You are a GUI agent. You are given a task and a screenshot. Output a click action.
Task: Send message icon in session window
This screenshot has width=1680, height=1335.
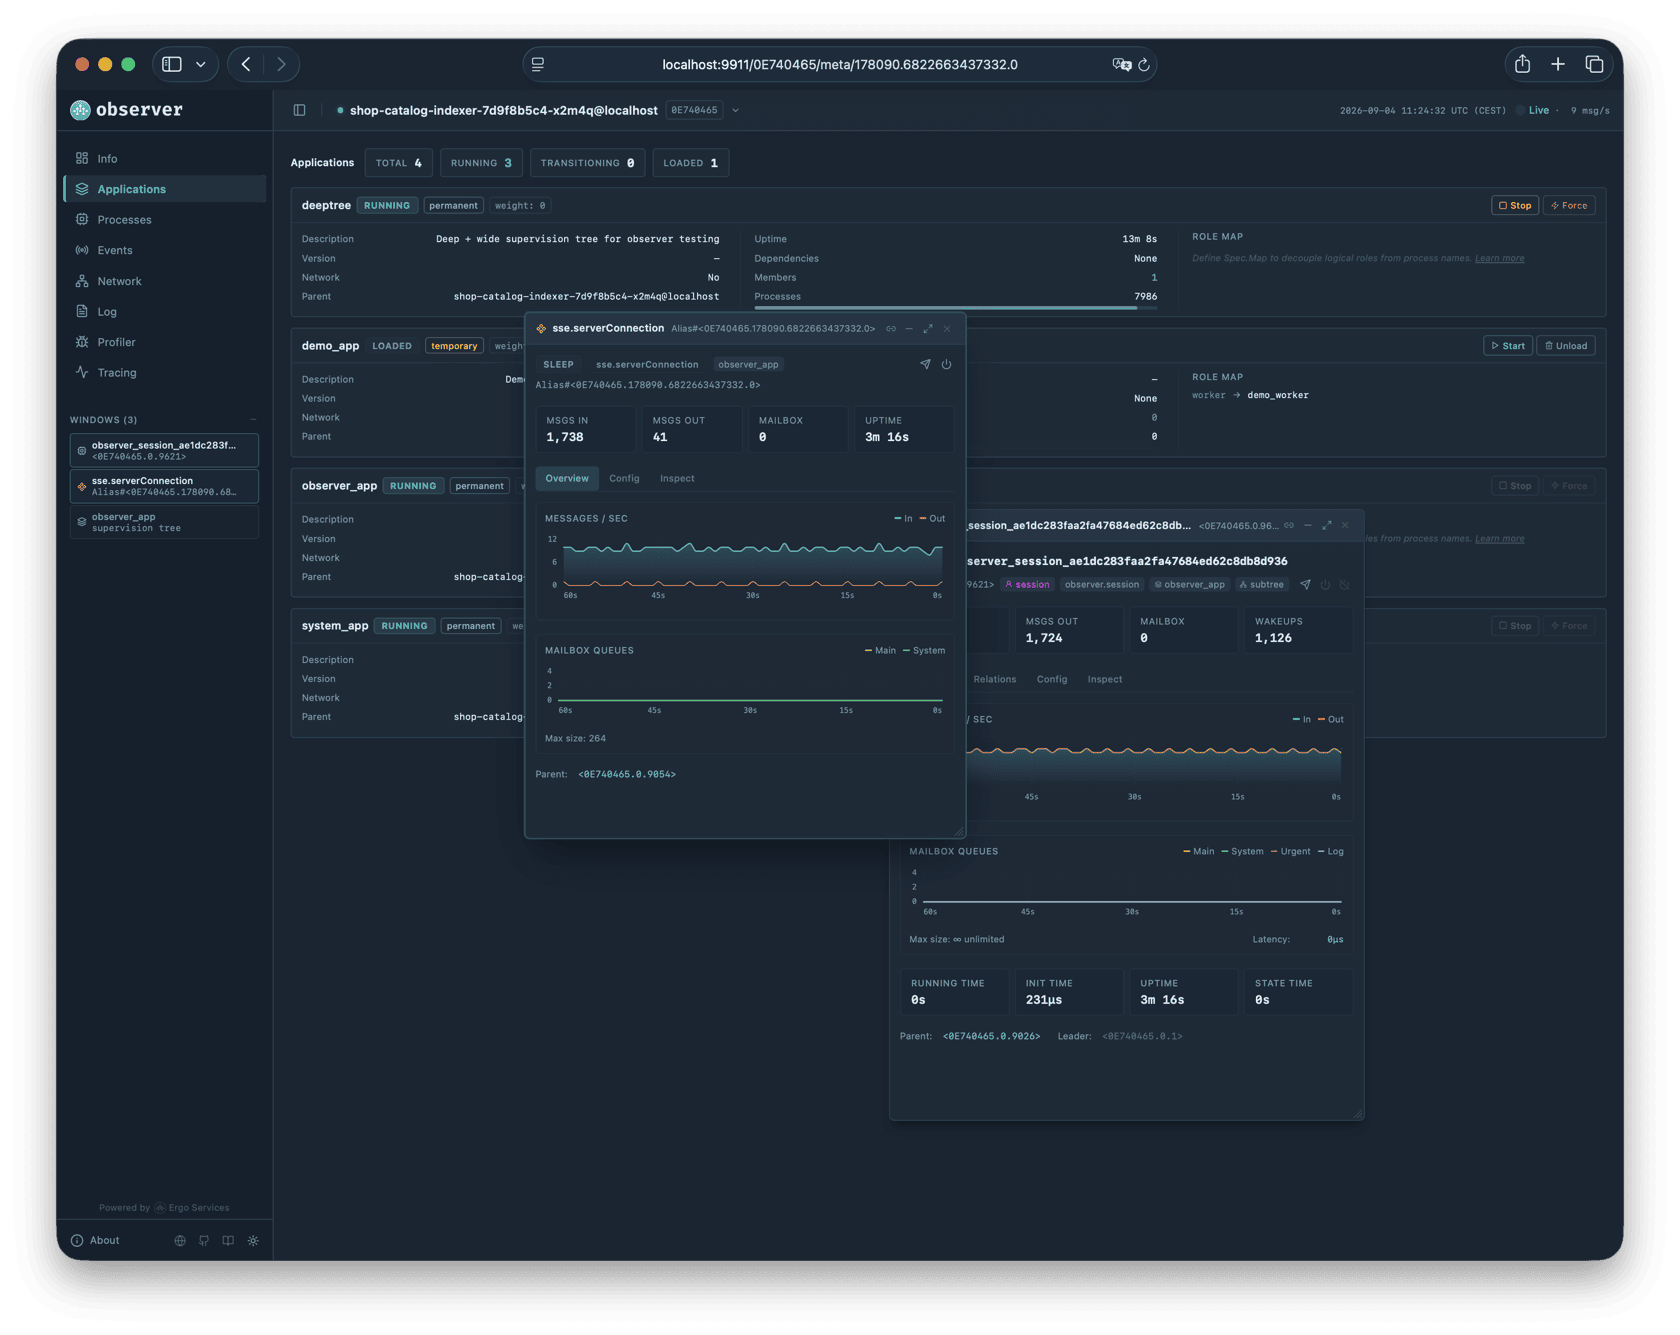[1305, 584]
